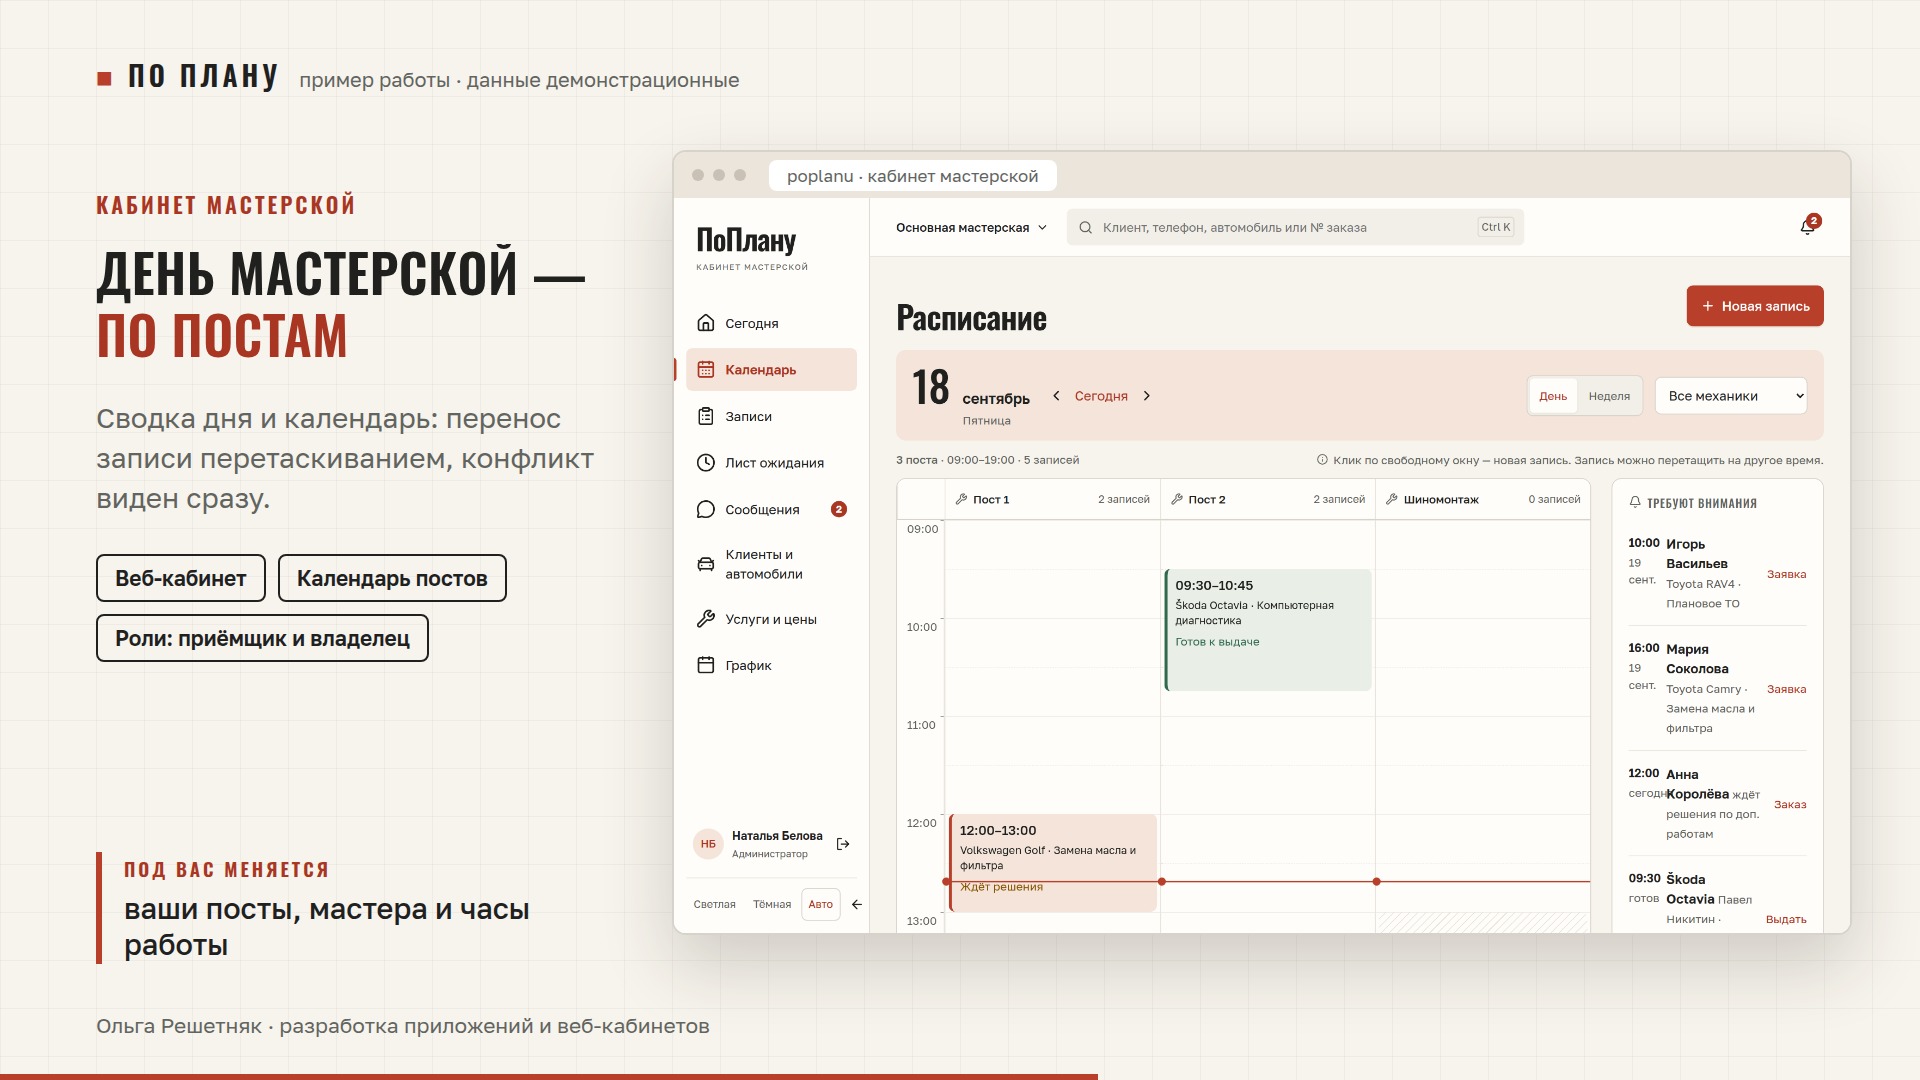Click the info icon near the schedule hint
1920x1080 pixels.
click(x=1322, y=460)
